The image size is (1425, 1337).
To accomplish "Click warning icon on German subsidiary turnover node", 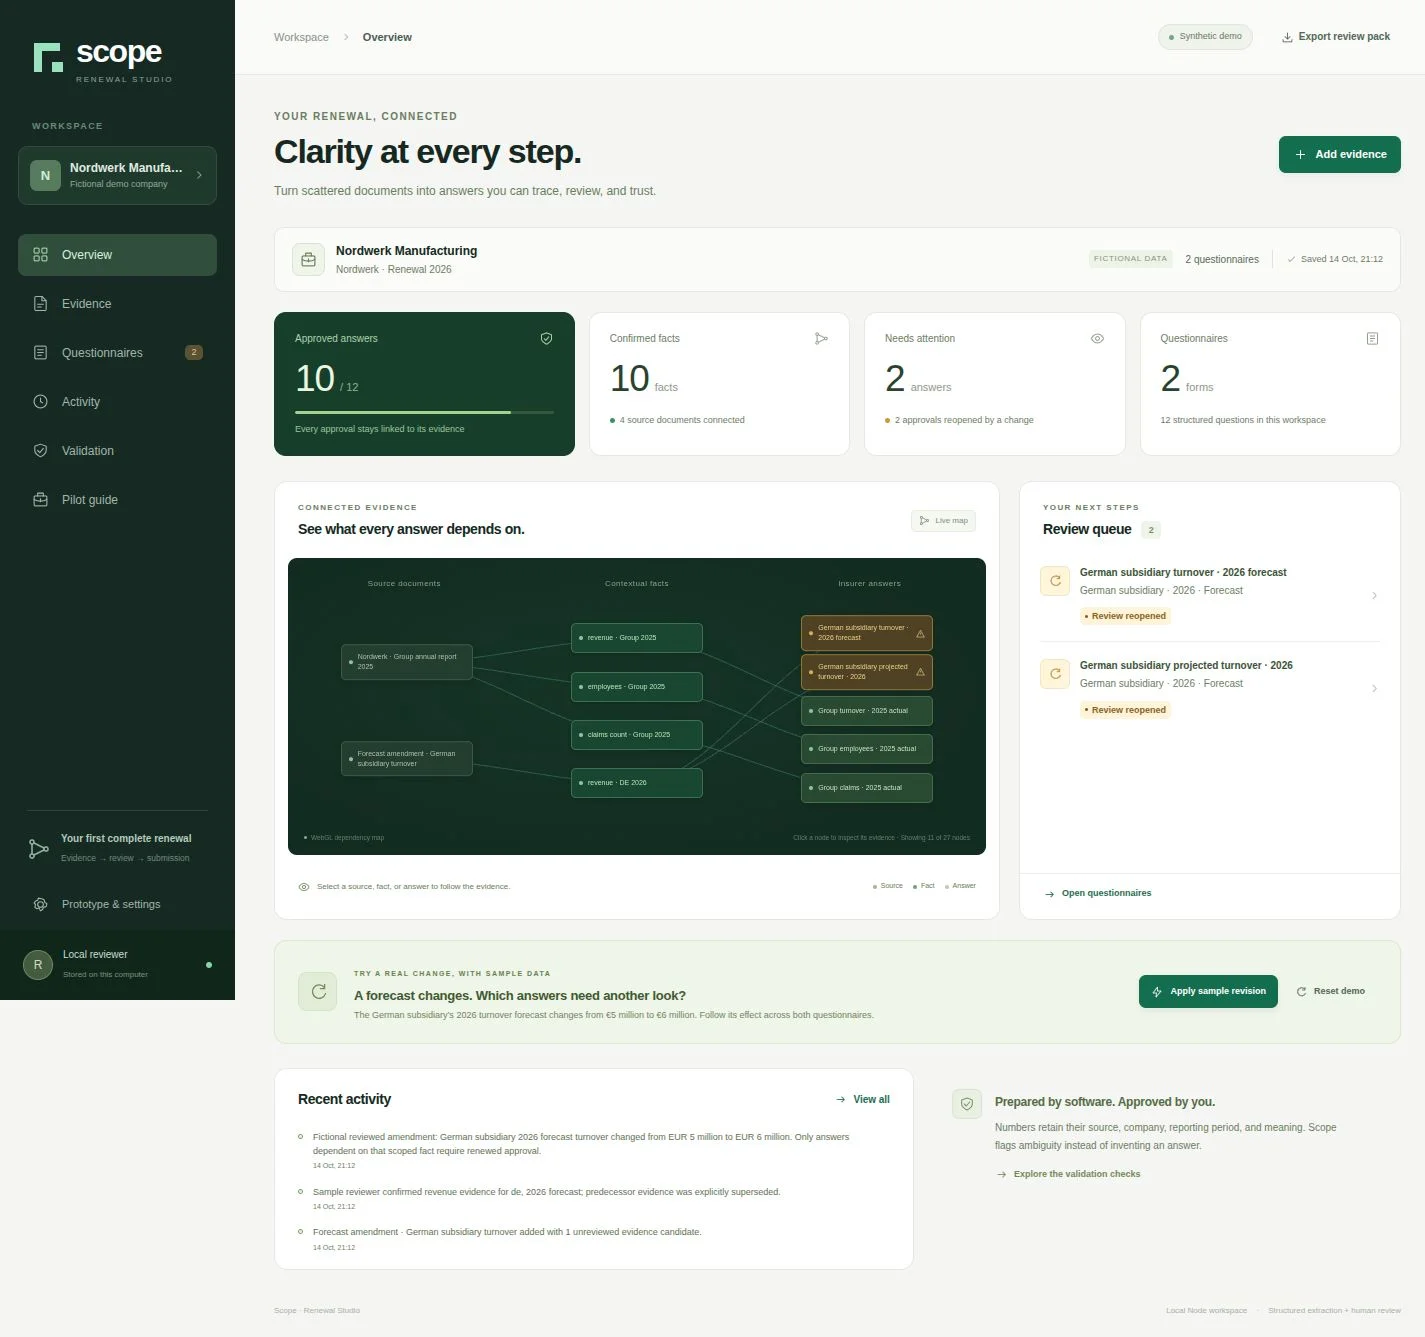I will click(x=920, y=634).
